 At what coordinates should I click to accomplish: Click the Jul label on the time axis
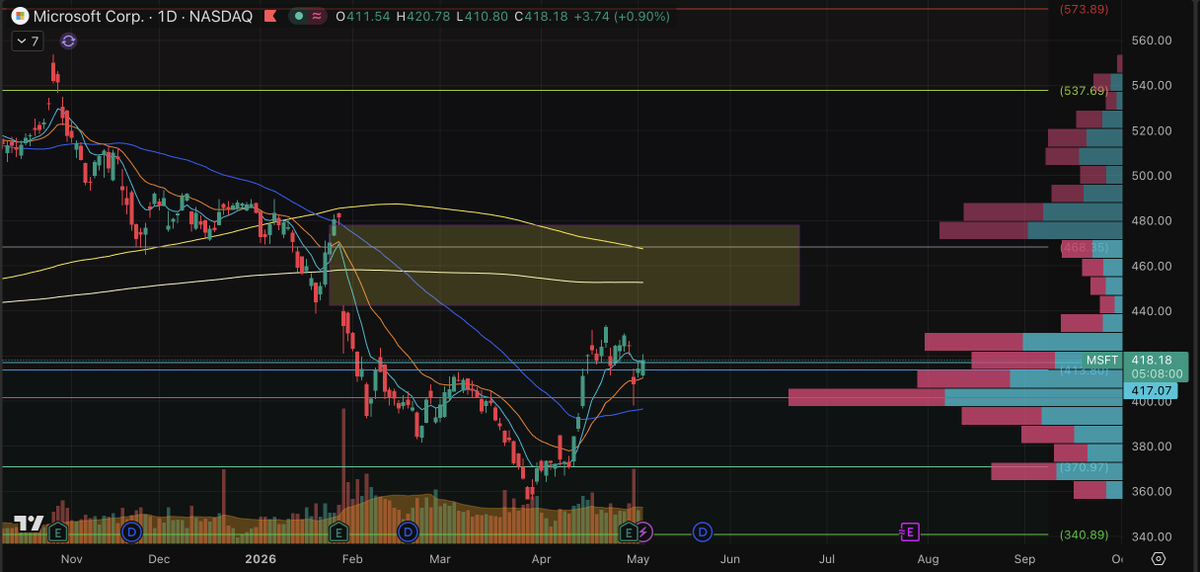tap(827, 559)
